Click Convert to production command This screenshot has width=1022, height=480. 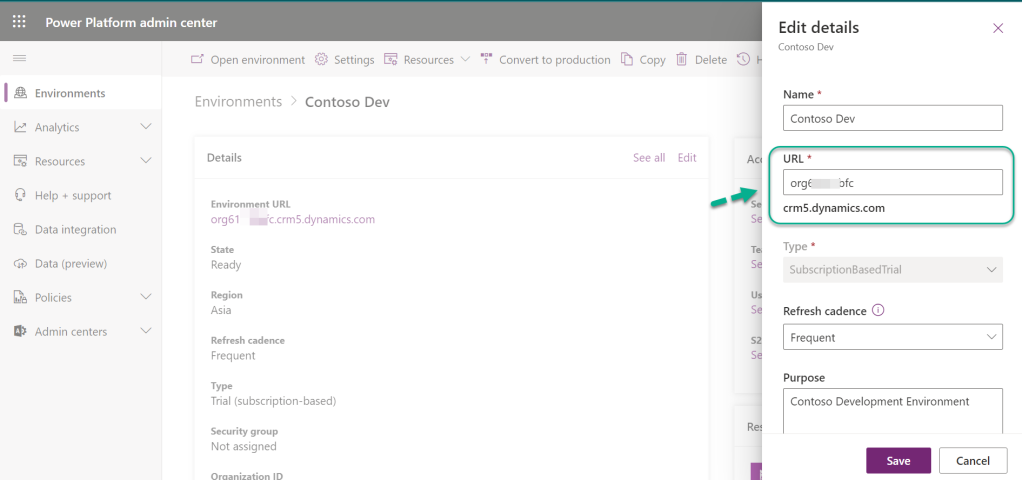[545, 59]
